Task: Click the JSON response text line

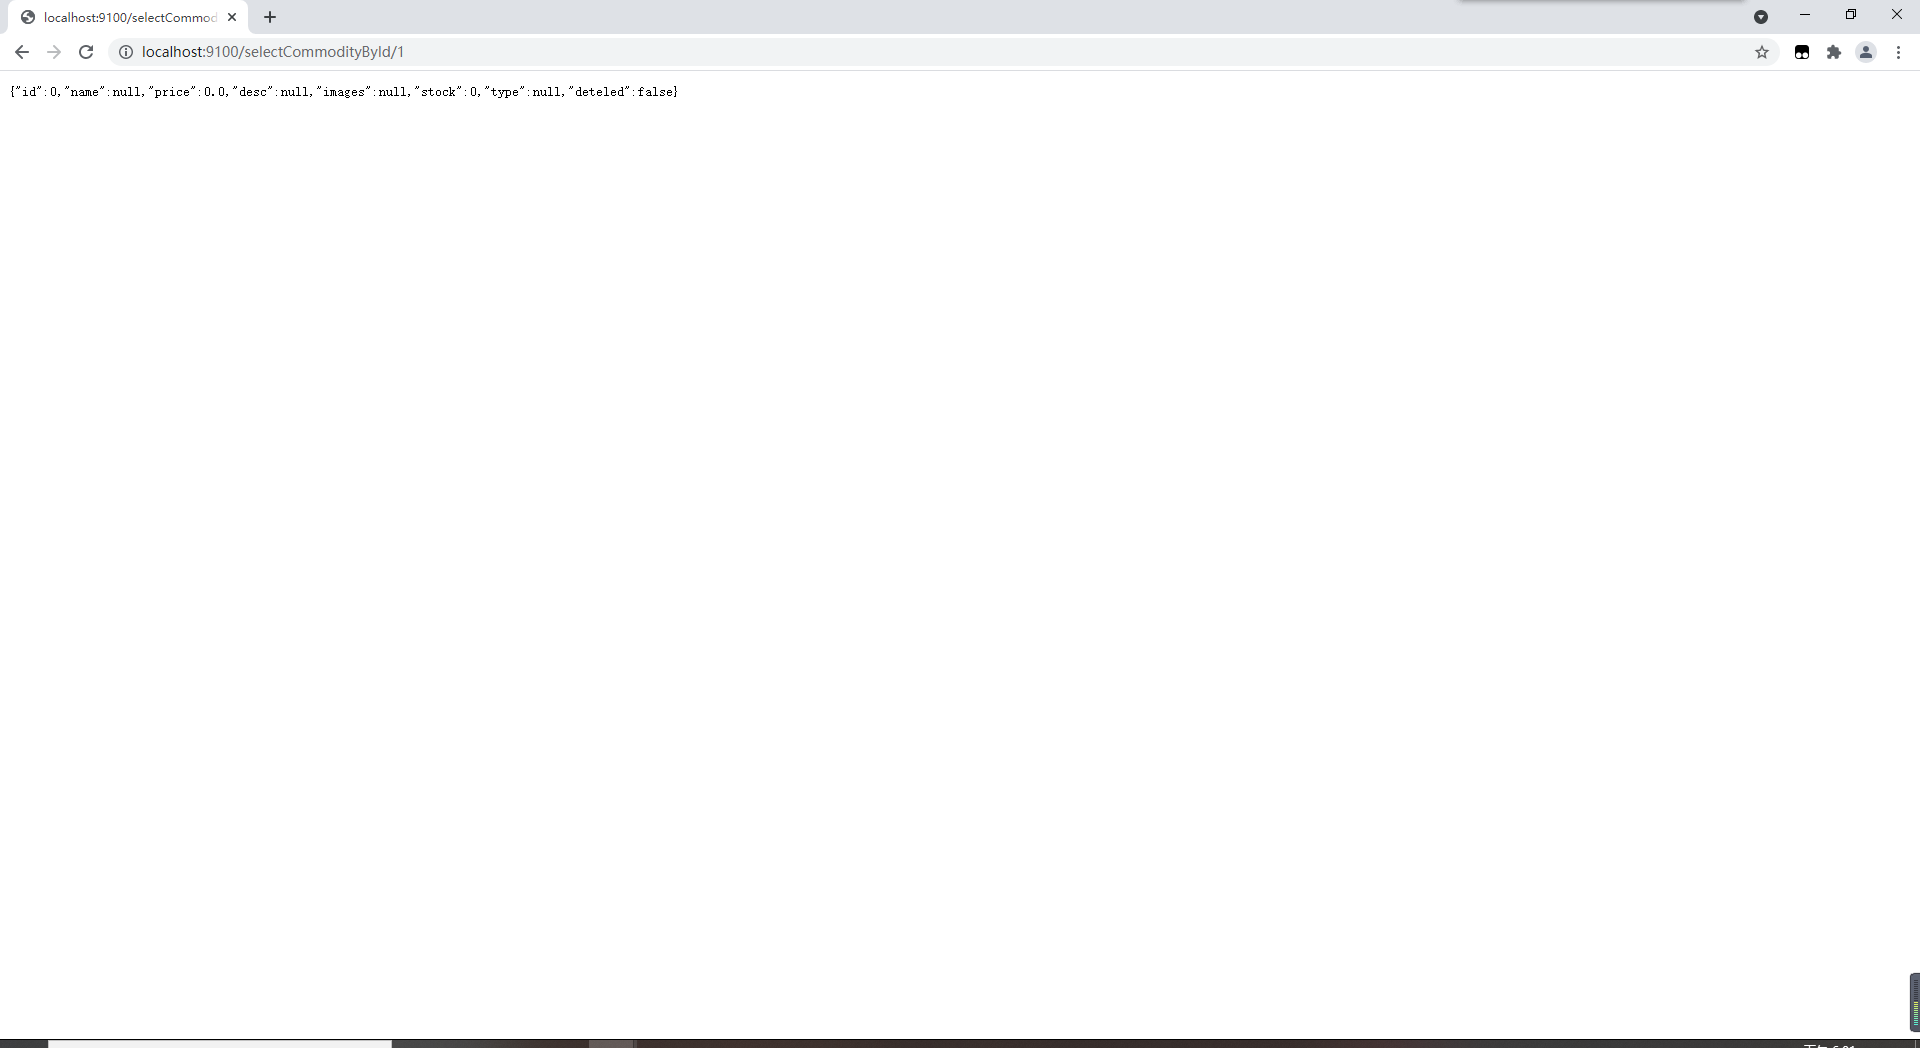Action: [x=344, y=92]
